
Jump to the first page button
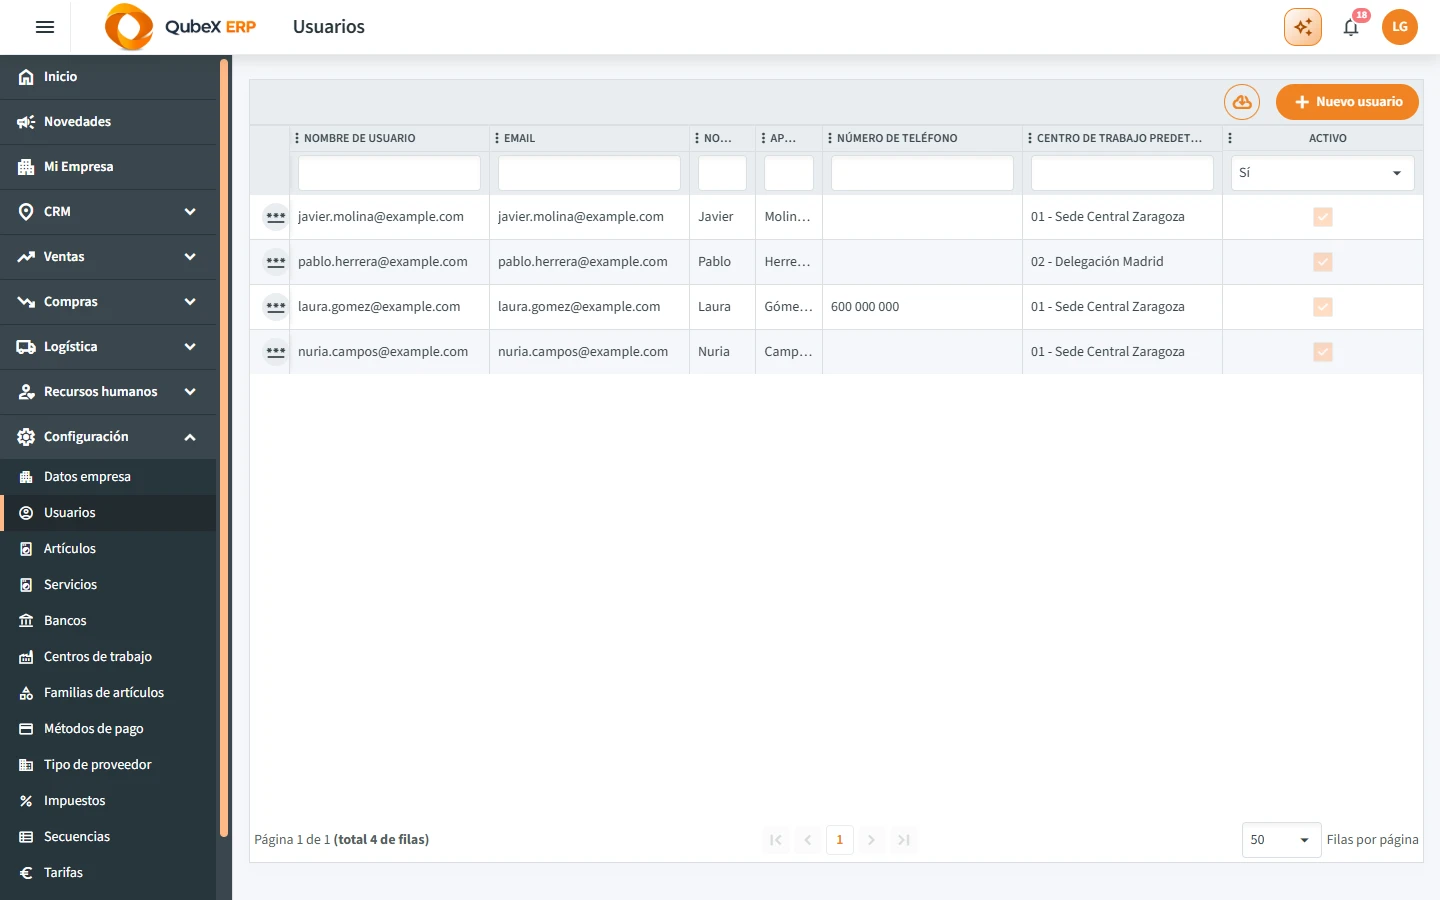click(776, 840)
